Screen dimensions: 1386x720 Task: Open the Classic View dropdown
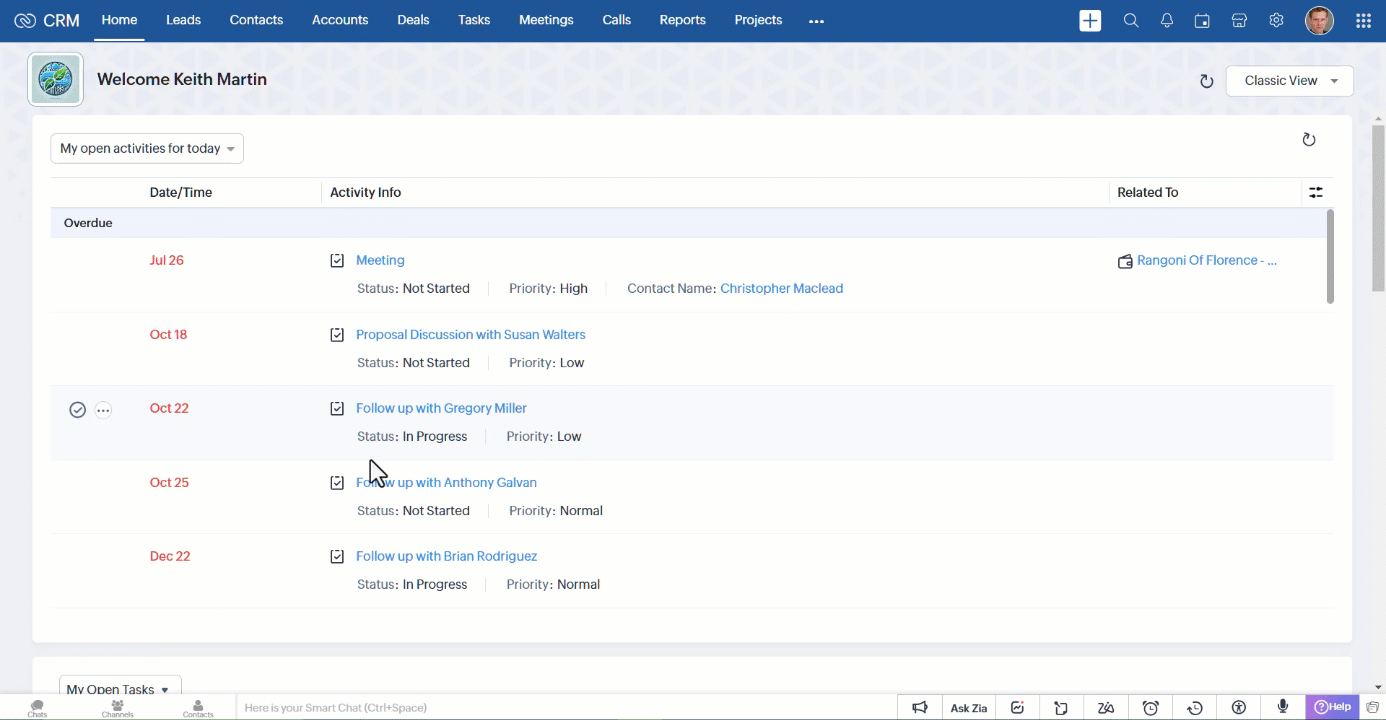coord(1289,80)
